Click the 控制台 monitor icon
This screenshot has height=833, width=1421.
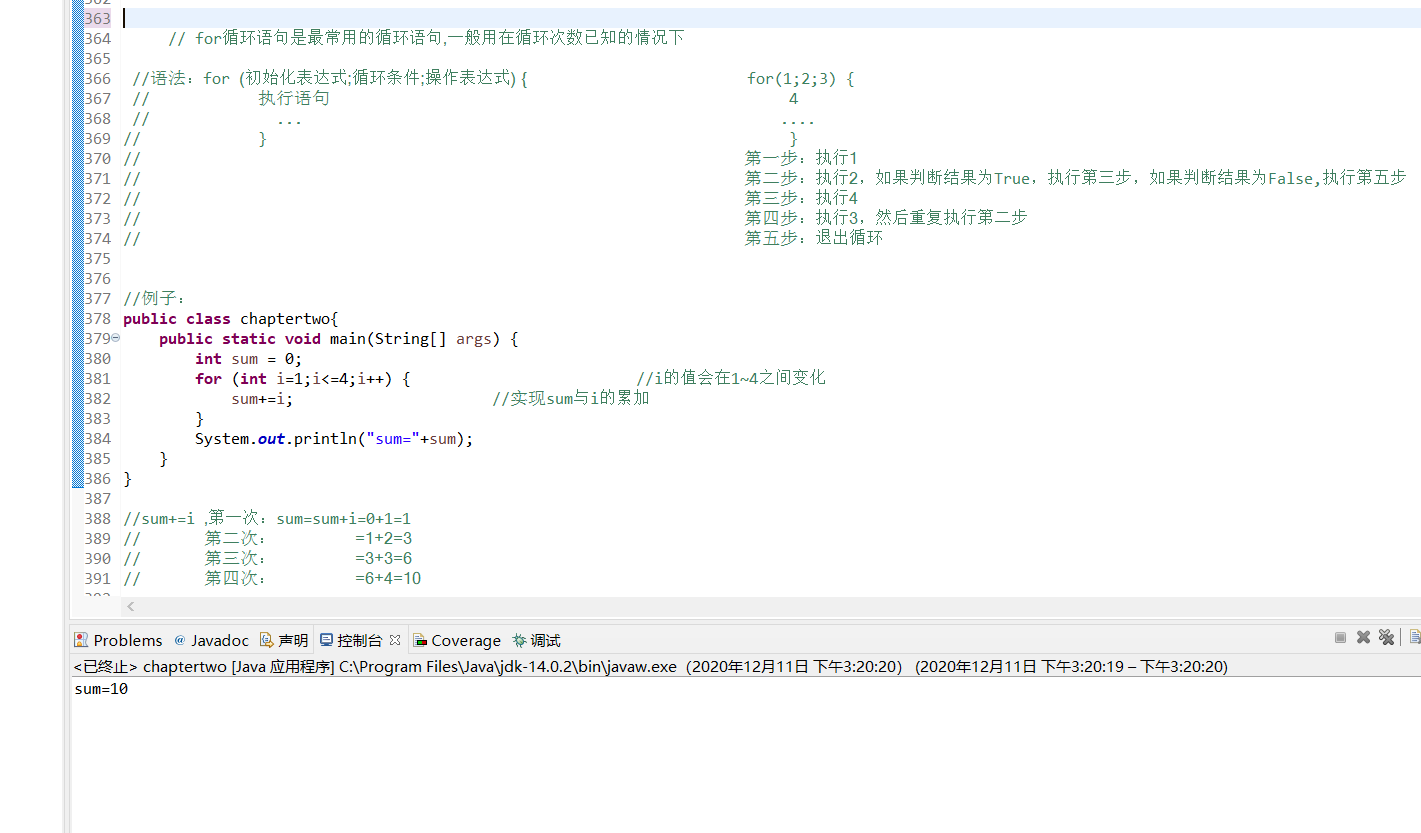point(326,640)
